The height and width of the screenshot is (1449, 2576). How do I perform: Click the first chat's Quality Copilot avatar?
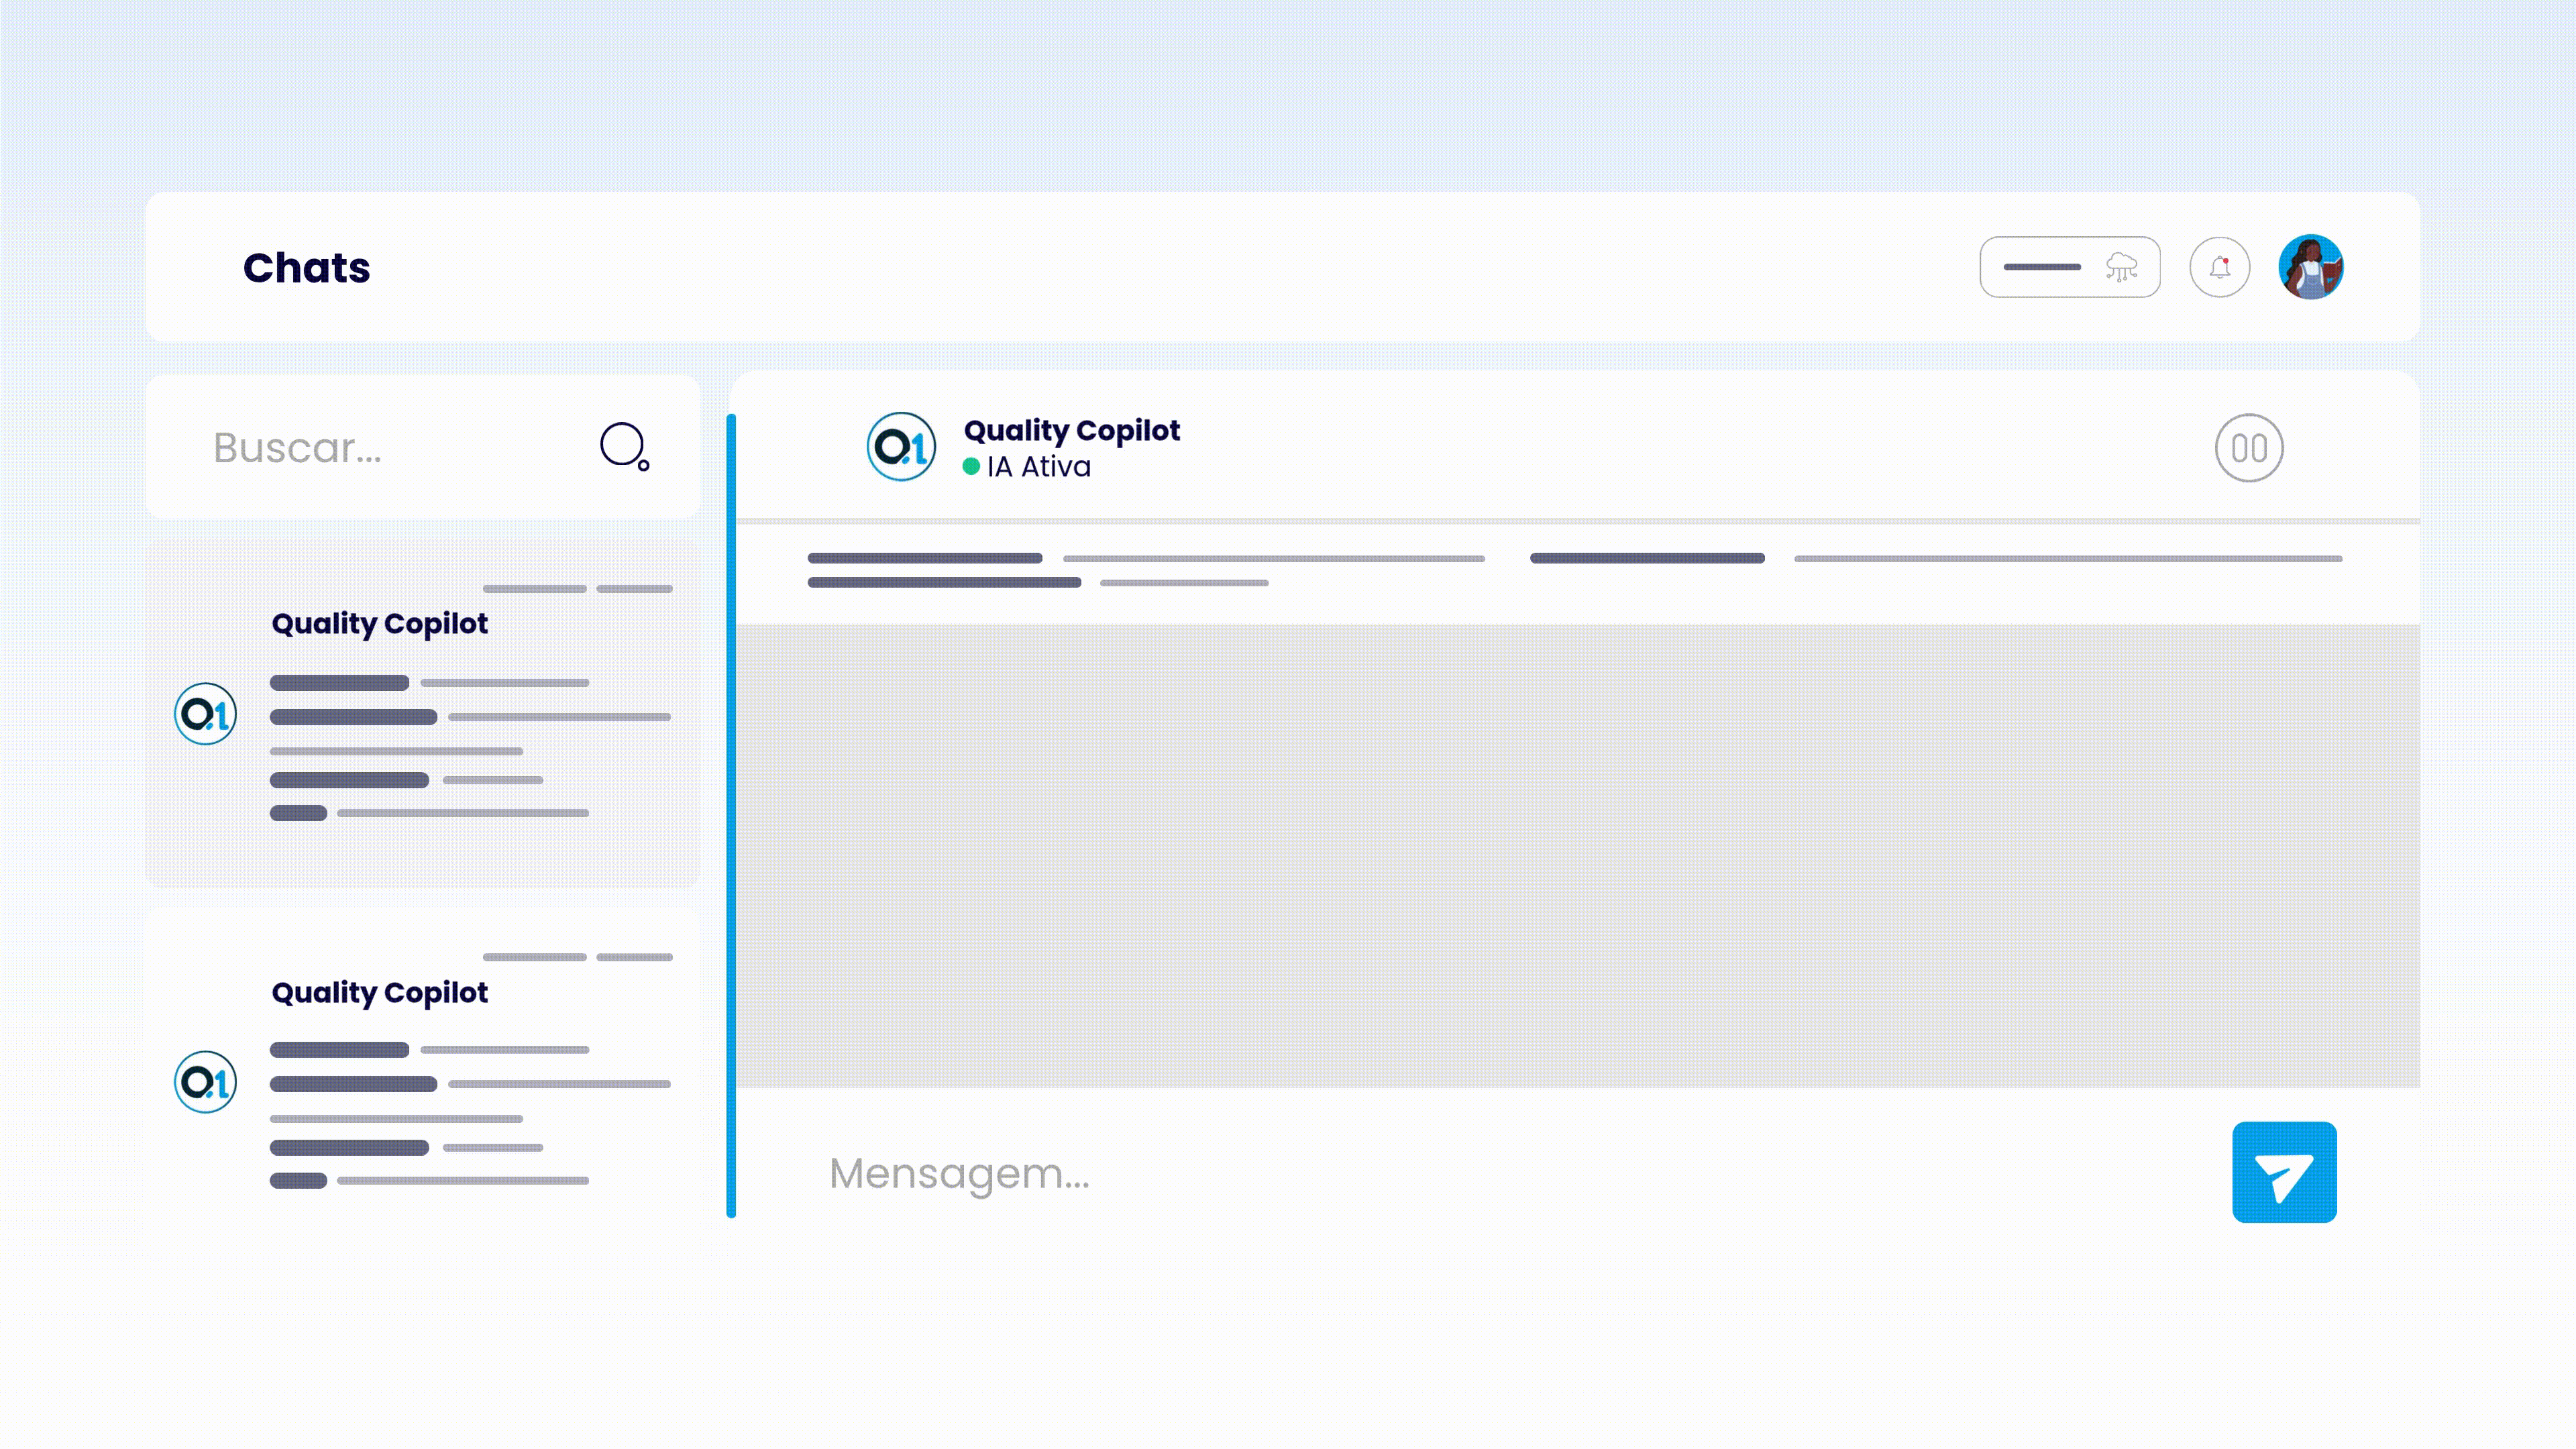pos(205,714)
